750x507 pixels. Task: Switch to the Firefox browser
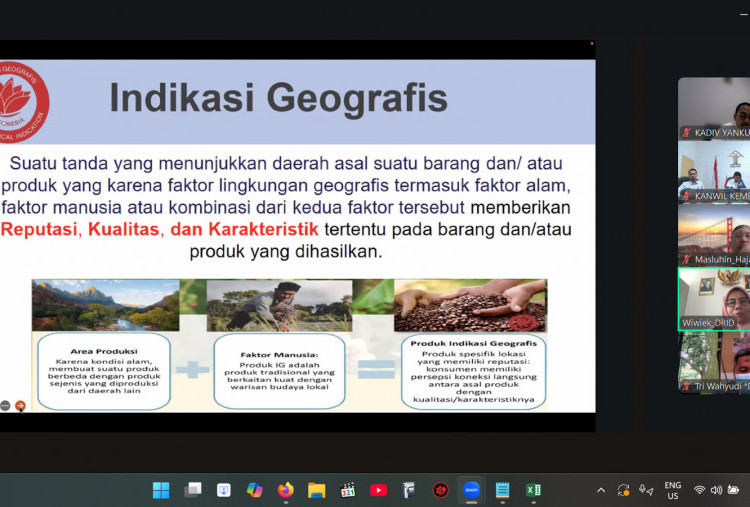(x=286, y=490)
